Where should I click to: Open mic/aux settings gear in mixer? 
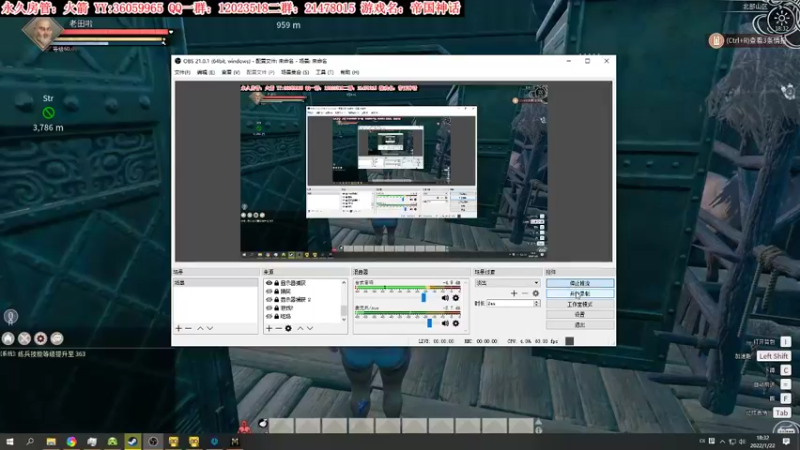456,323
